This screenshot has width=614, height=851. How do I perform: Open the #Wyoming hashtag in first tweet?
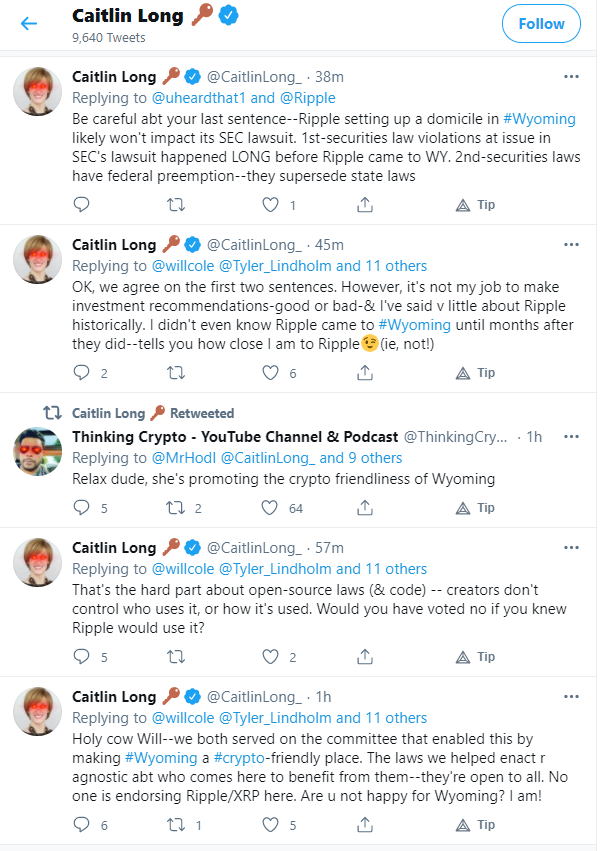pos(539,119)
